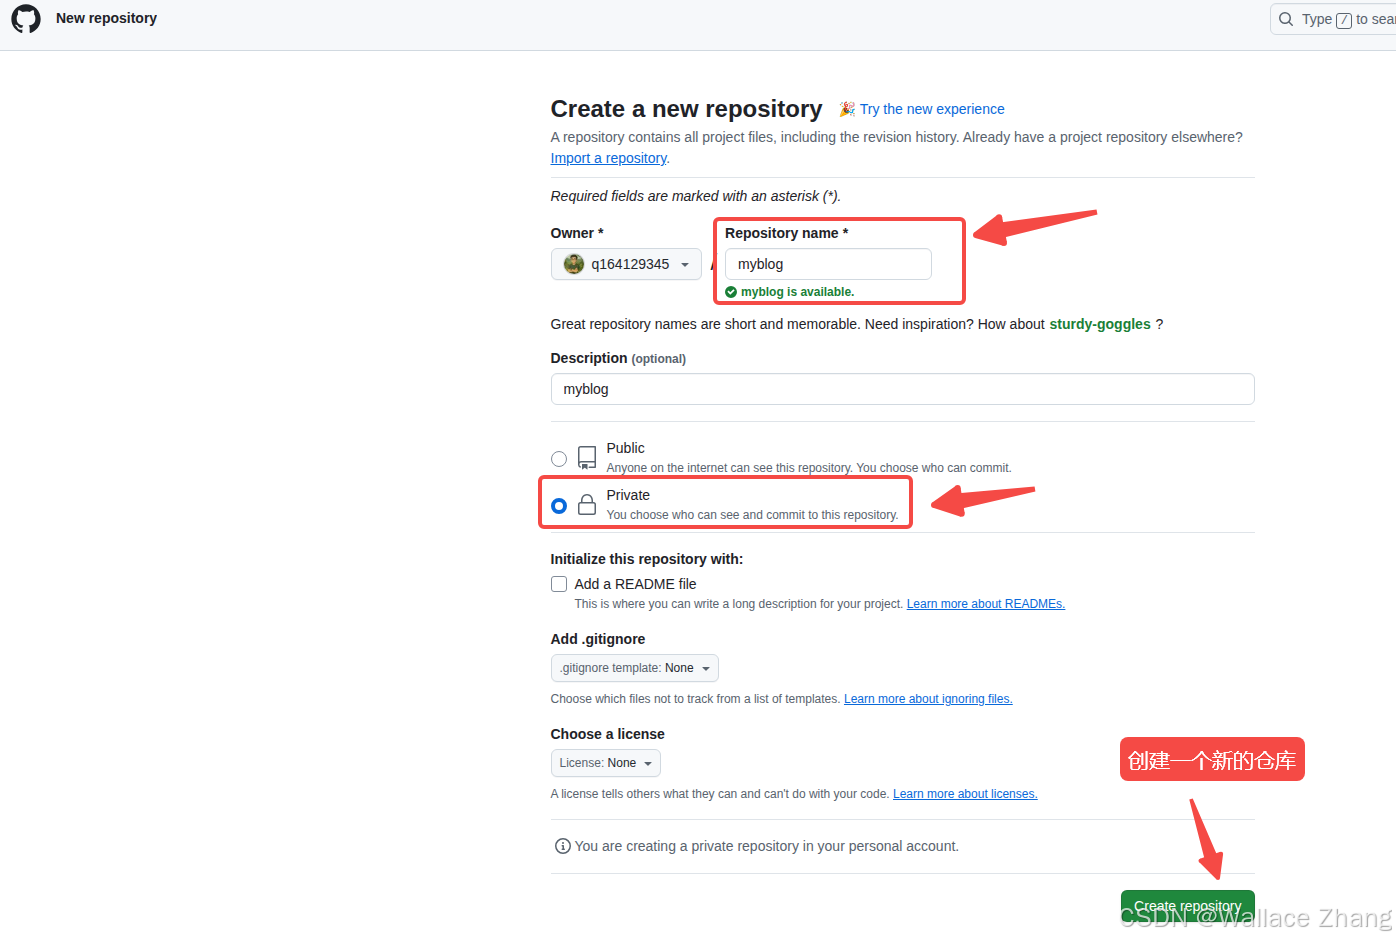
Task: Open the Owner q164129345 dropdown
Action: point(626,264)
